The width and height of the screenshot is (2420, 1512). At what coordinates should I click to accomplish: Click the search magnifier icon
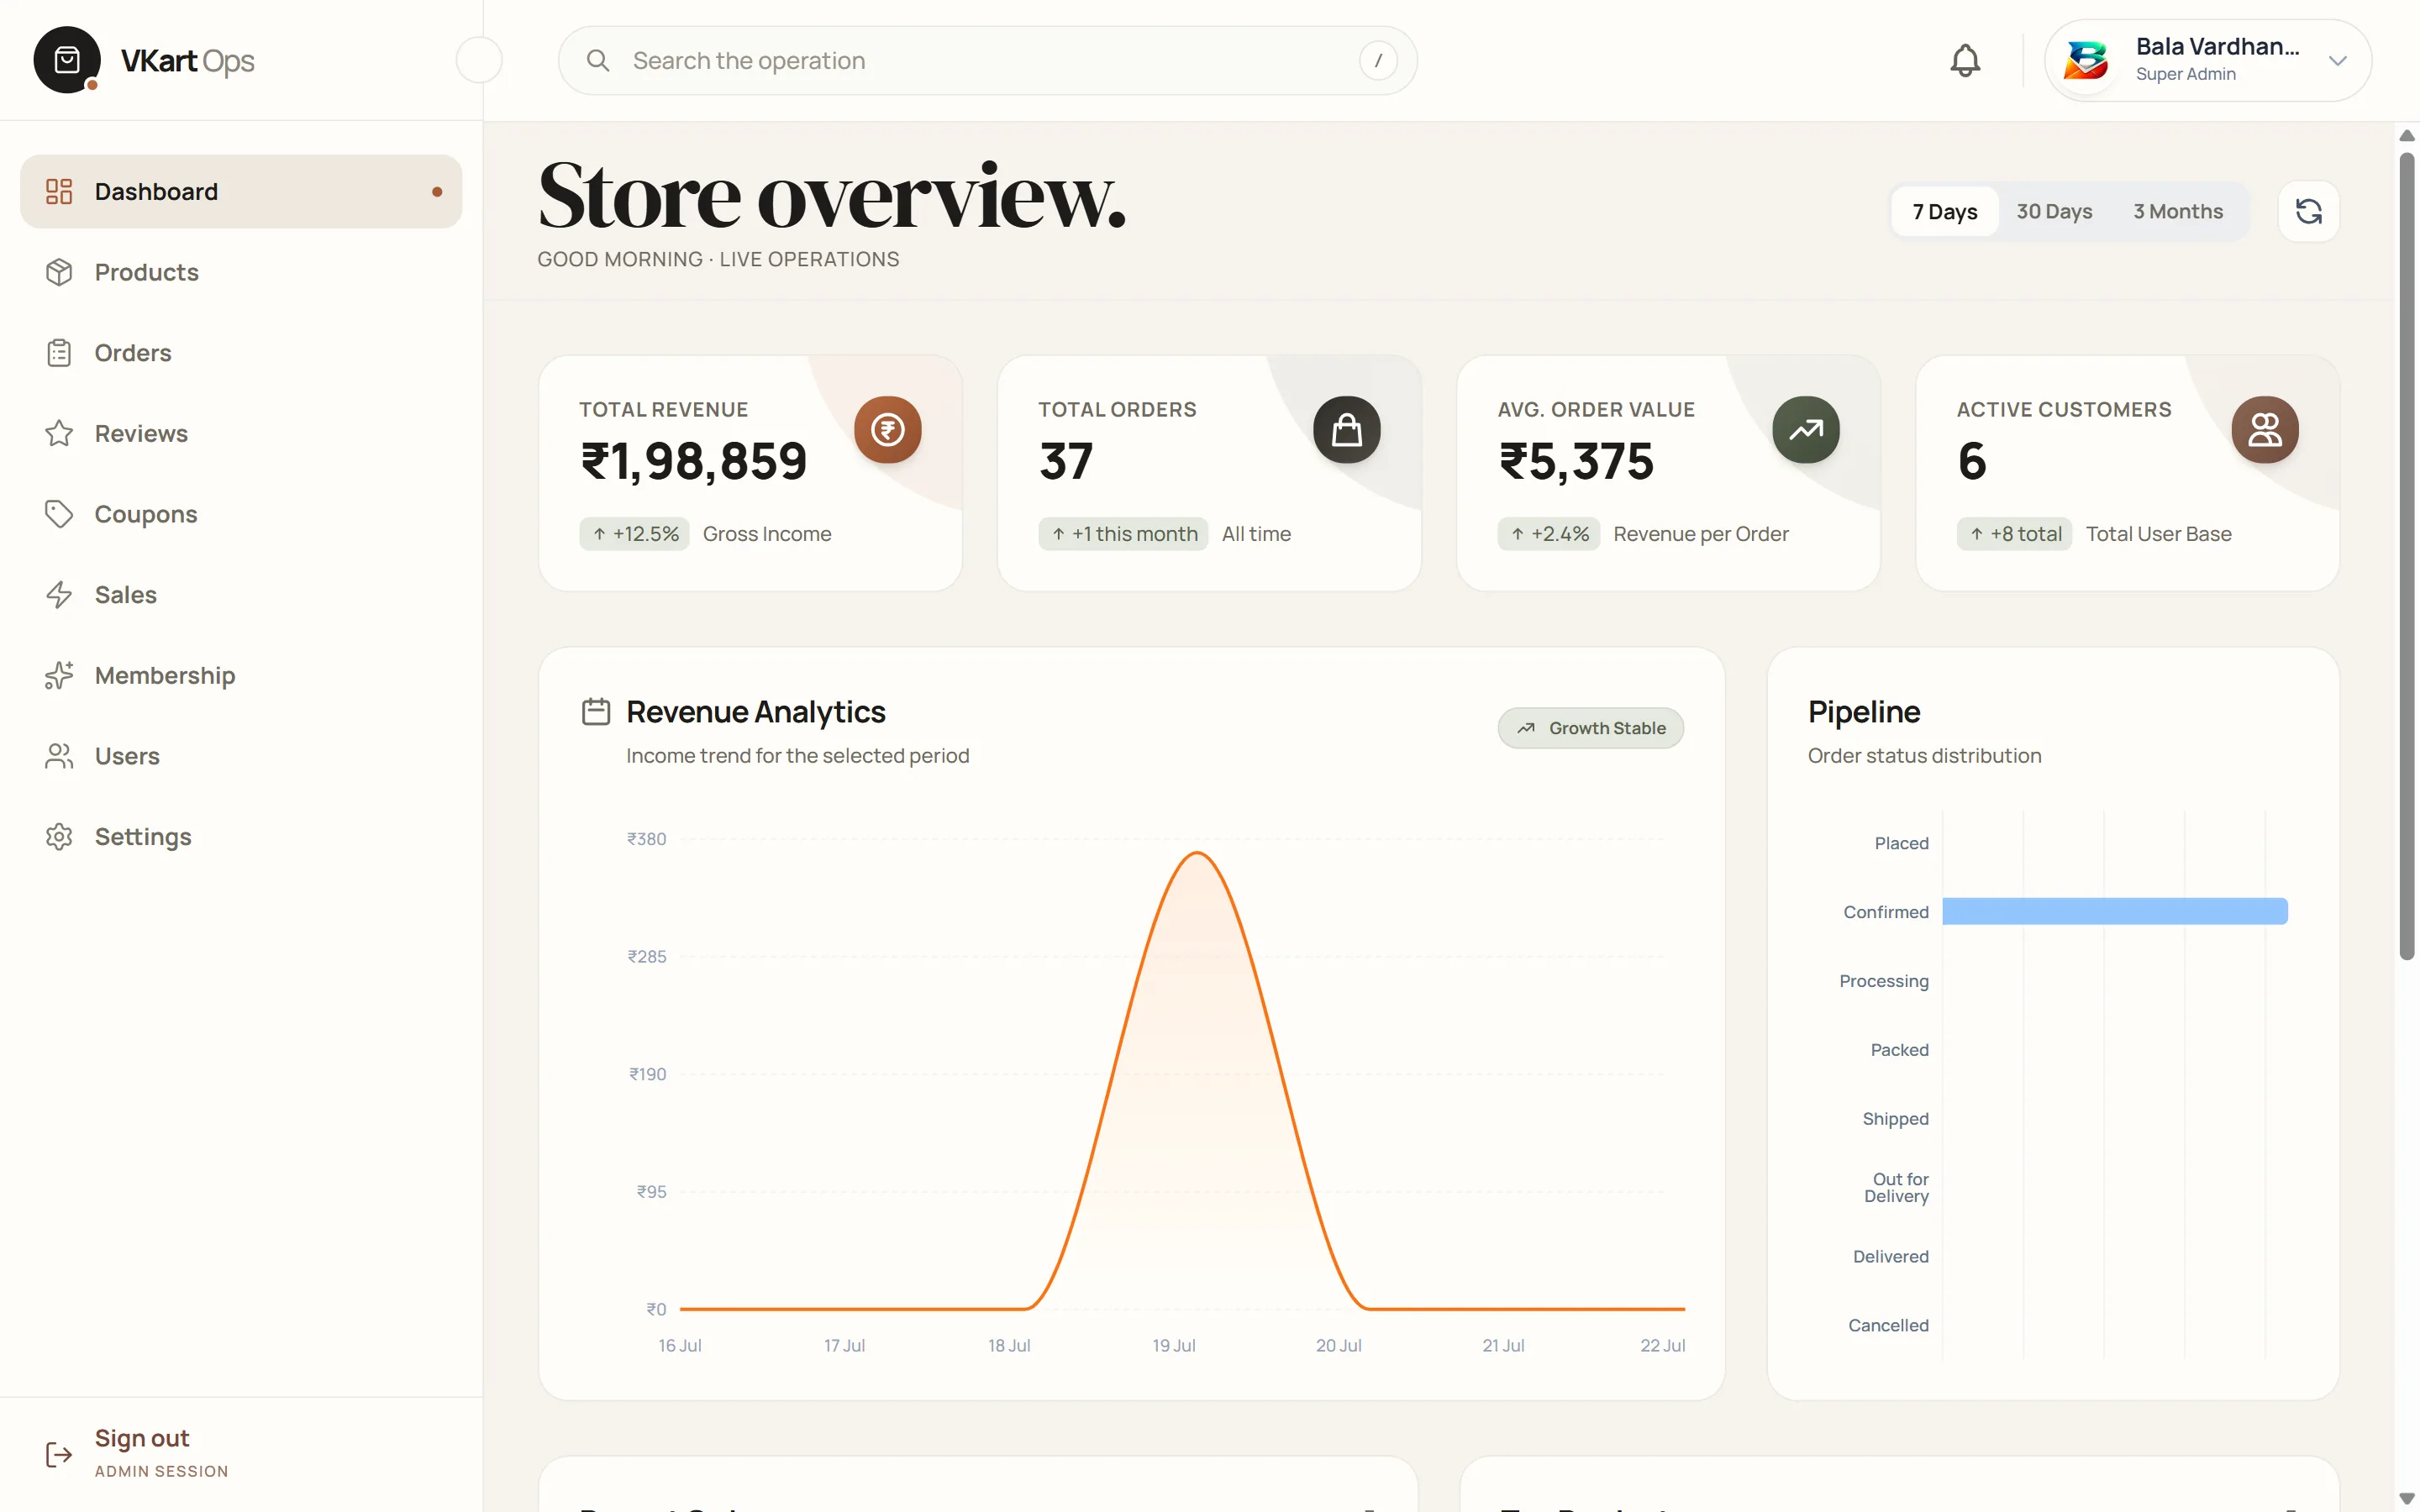tap(598, 60)
